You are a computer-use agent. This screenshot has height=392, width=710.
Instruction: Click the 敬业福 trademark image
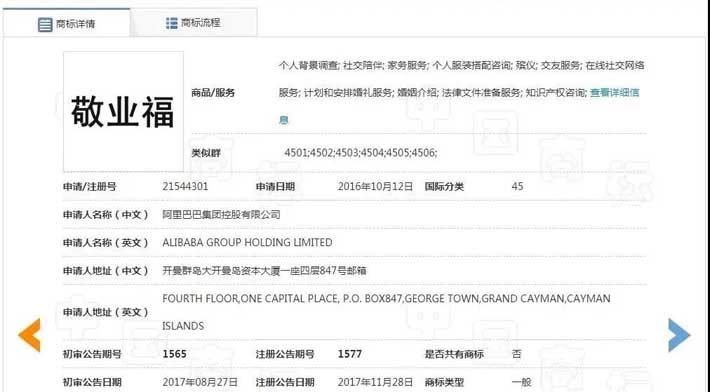pos(123,112)
